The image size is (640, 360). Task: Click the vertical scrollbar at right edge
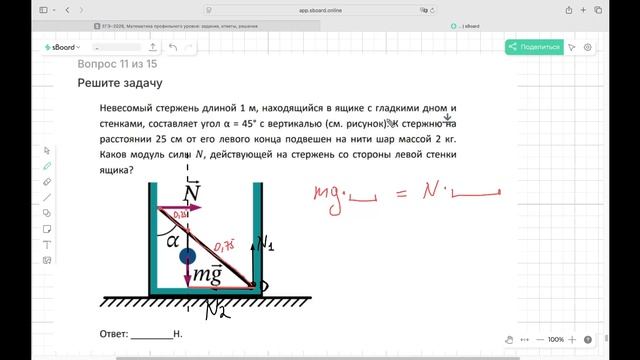coord(606,338)
